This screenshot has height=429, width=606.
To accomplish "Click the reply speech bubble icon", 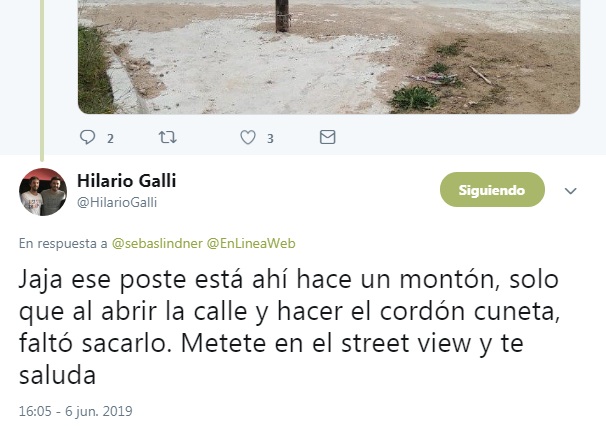I will [x=87, y=137].
